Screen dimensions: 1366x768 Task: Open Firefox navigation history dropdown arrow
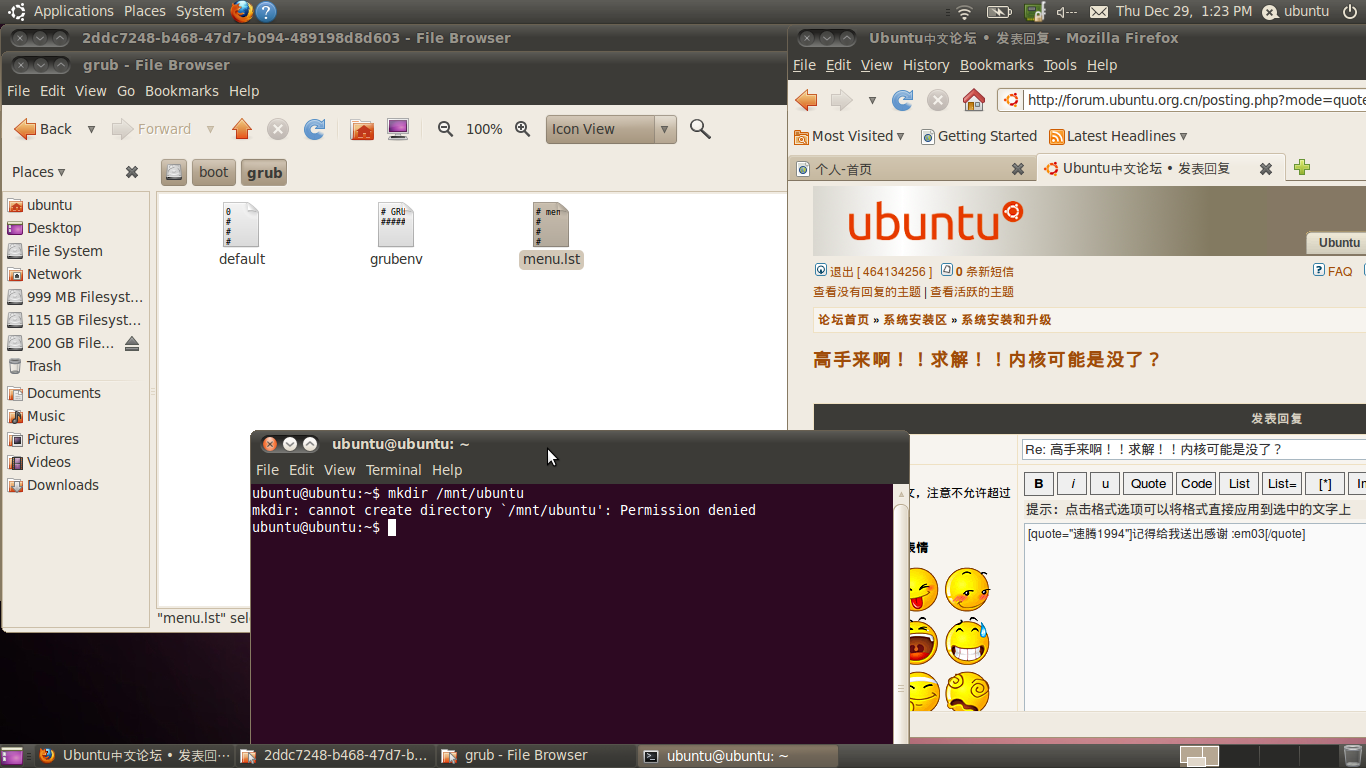click(x=872, y=101)
